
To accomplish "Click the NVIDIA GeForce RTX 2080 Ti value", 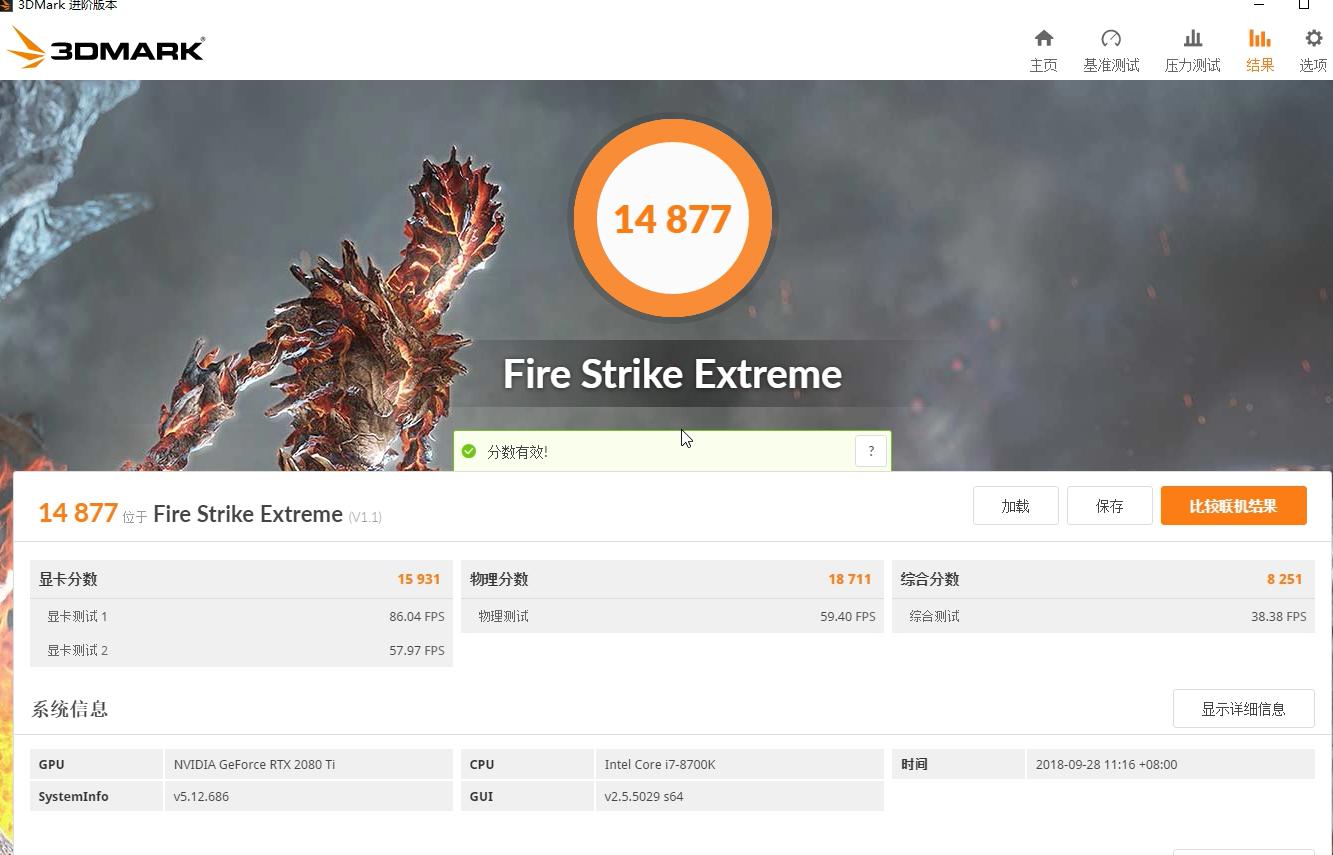I will point(254,764).
